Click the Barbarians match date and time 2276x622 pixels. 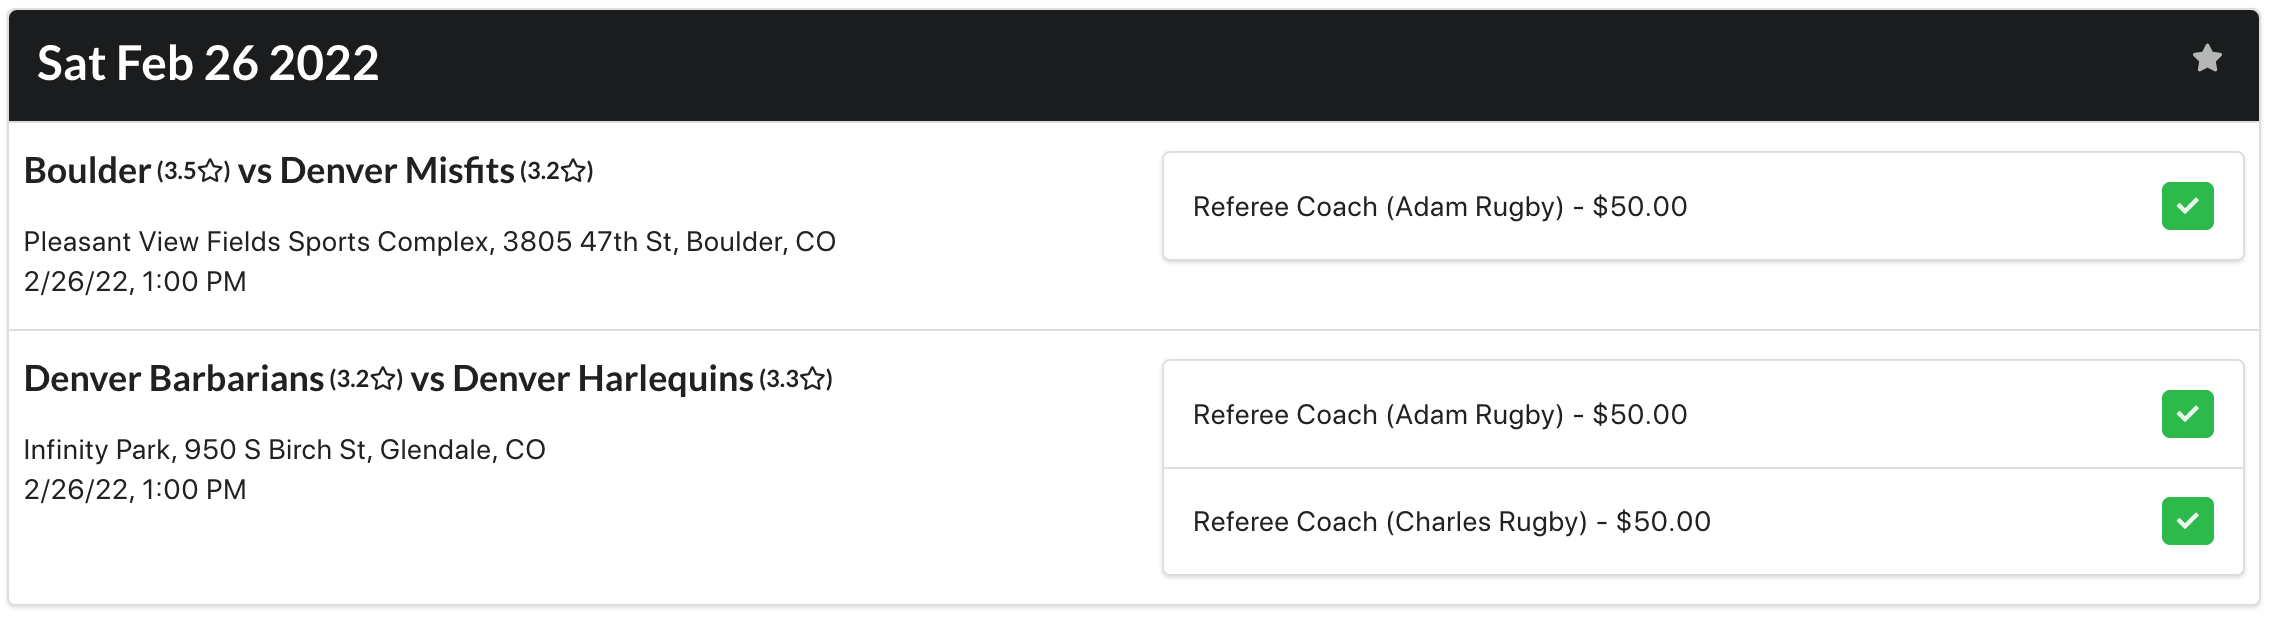tap(135, 490)
